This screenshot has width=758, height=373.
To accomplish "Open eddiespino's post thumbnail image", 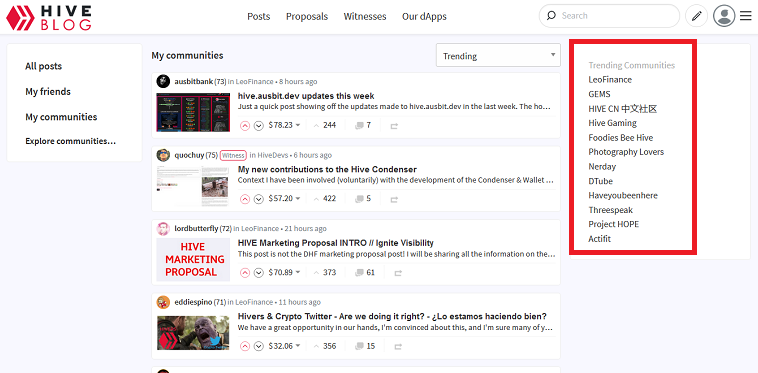I will click(193, 333).
